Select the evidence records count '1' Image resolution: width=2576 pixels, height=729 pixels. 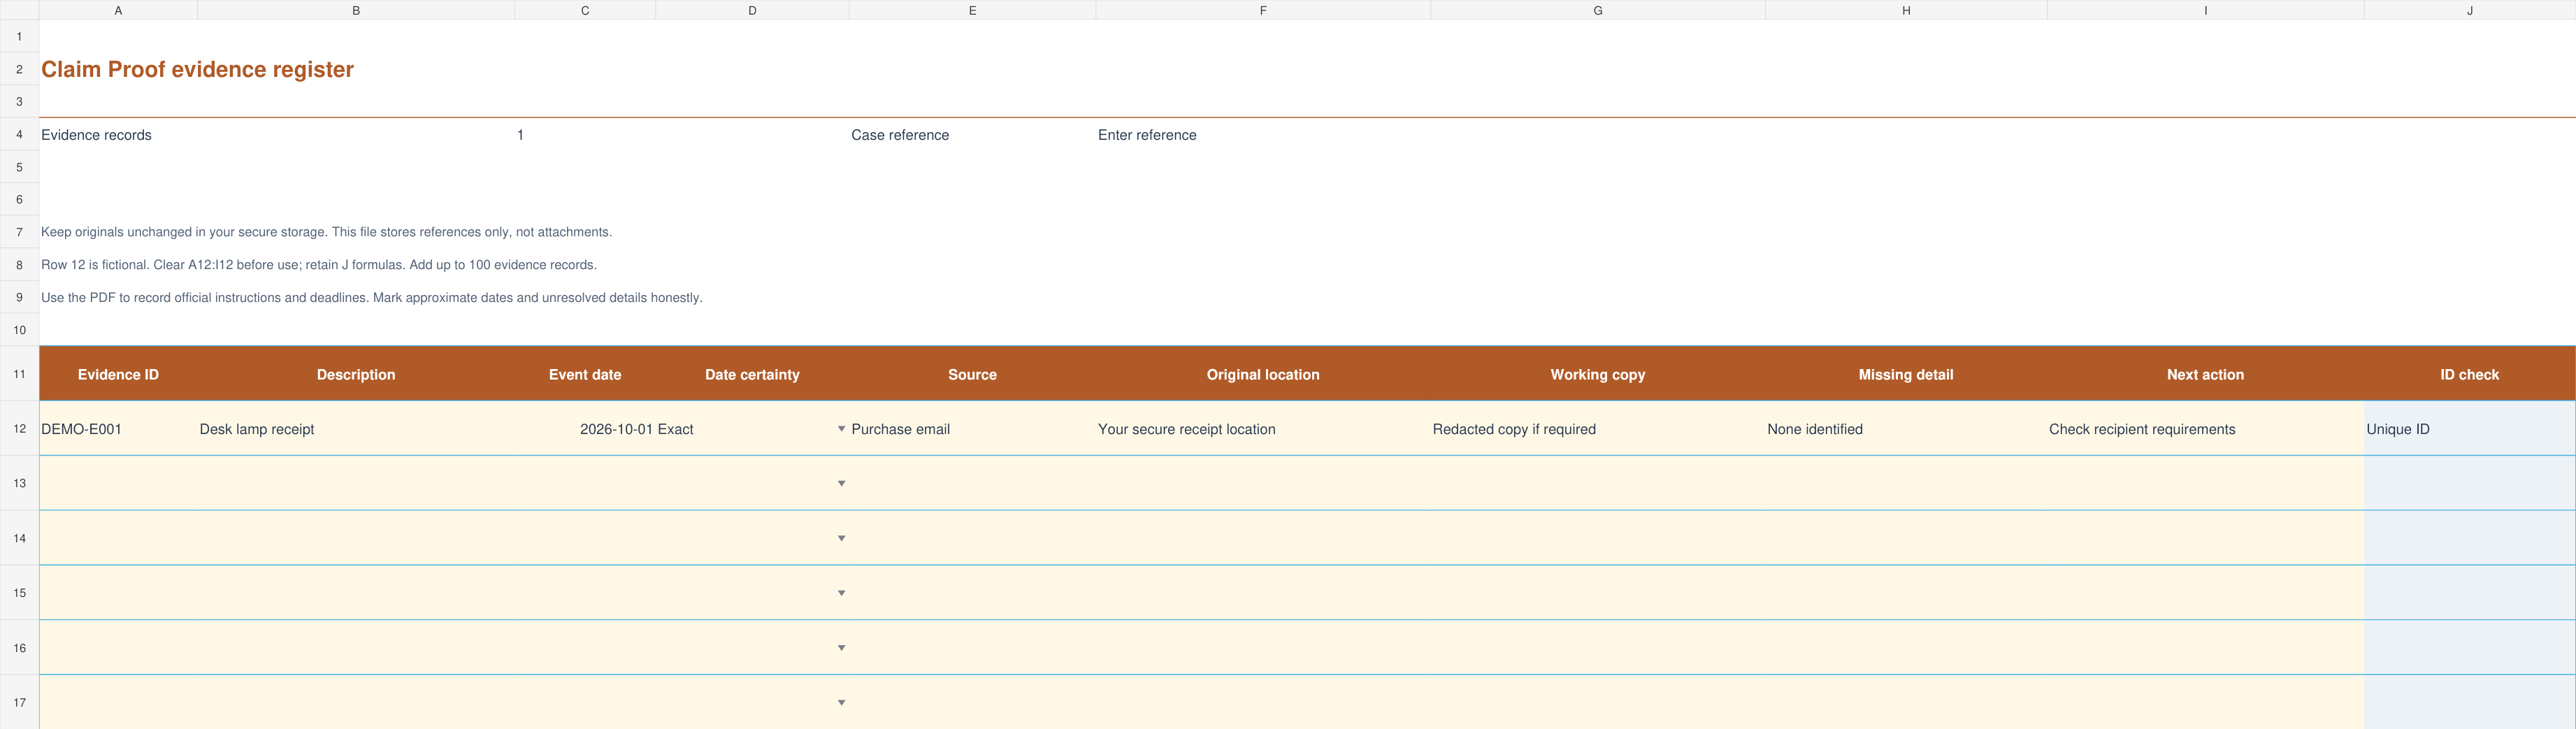pyautogui.click(x=585, y=135)
